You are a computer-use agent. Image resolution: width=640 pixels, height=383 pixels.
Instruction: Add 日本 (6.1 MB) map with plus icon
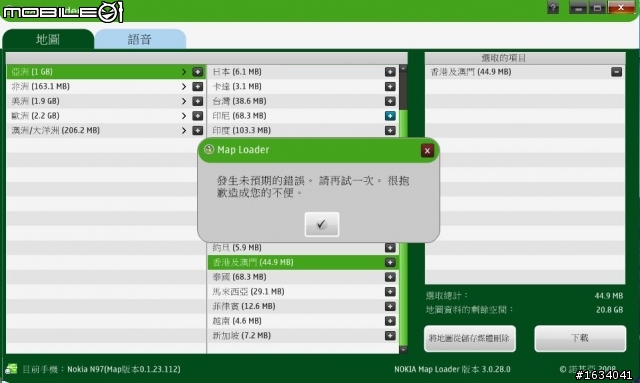click(390, 72)
